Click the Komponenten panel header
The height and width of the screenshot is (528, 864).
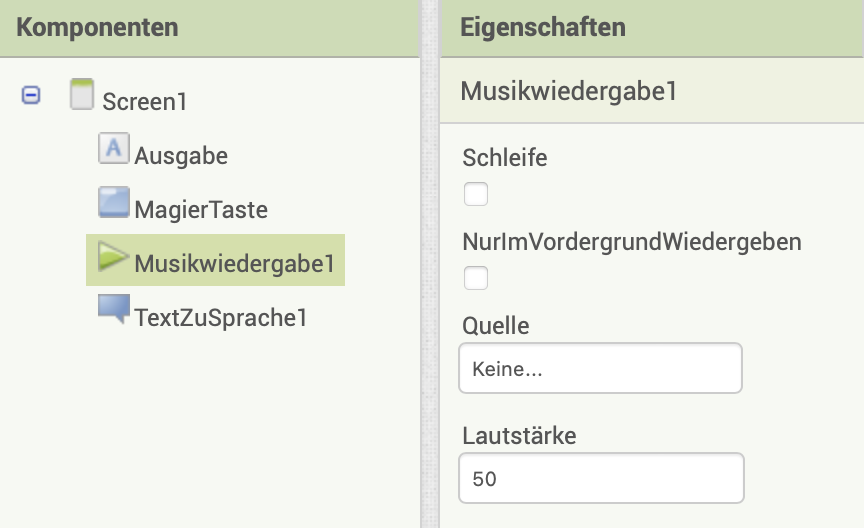click(98, 27)
